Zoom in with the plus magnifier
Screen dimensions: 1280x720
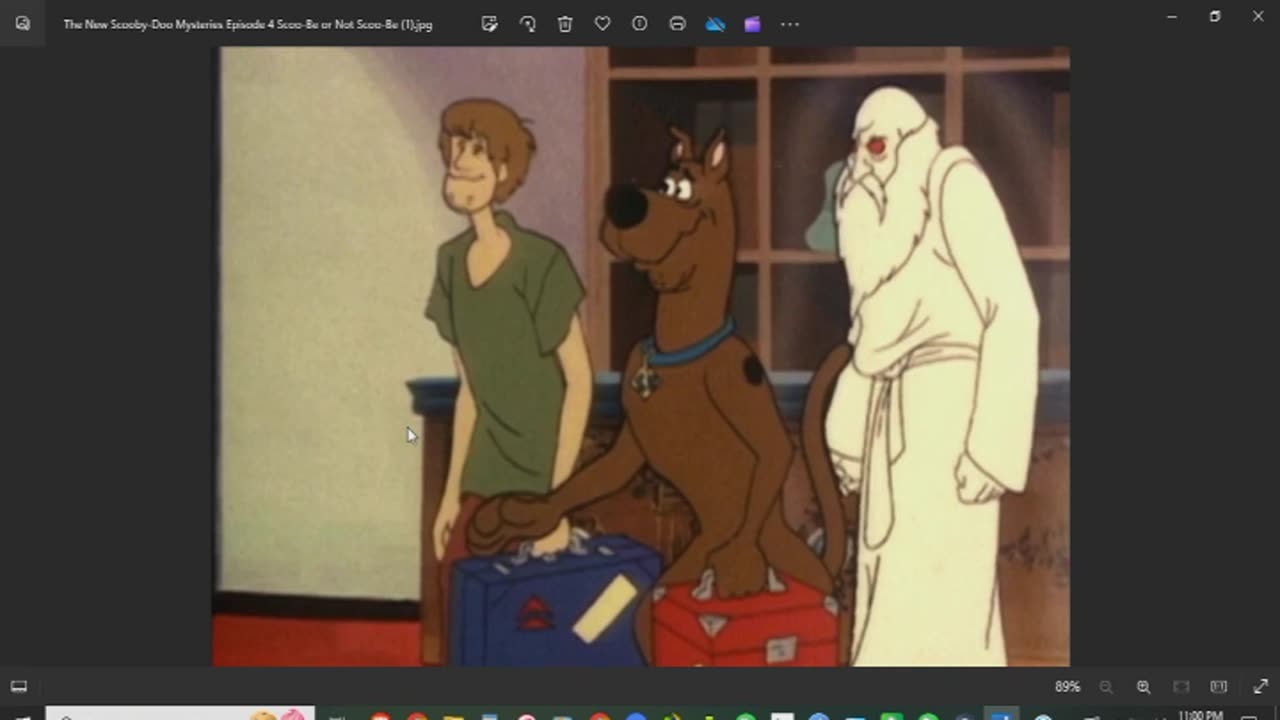[1143, 687]
